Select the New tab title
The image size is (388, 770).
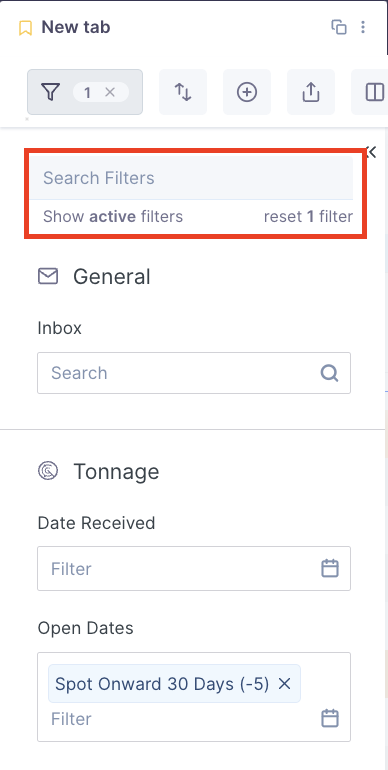(x=76, y=27)
